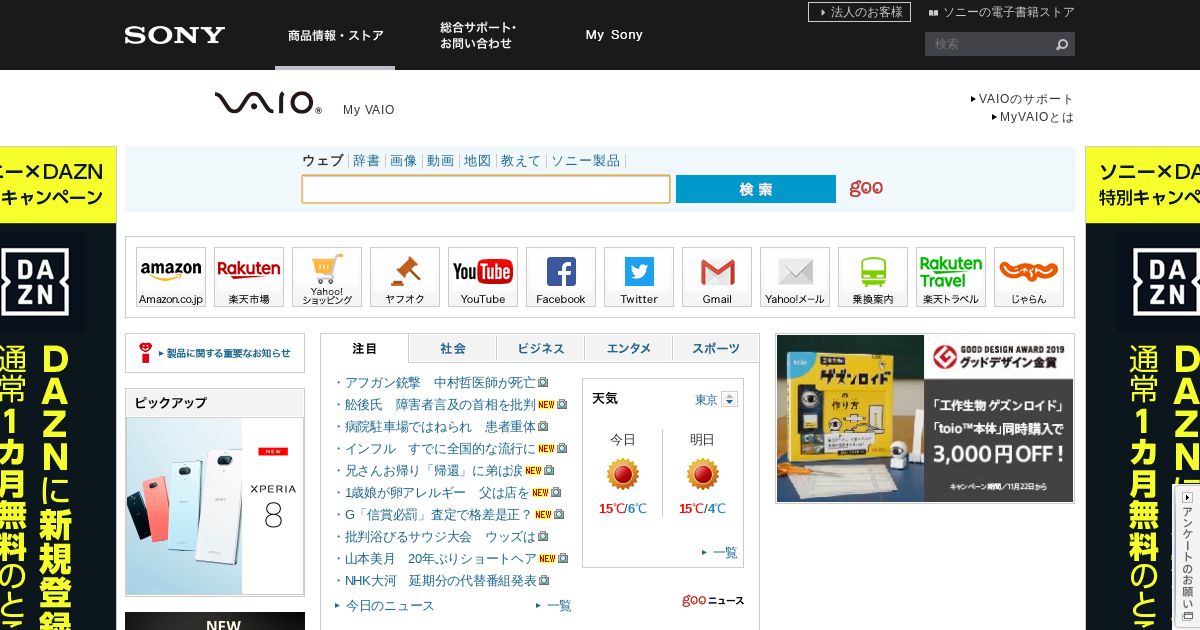Screen dimensions: 1200x630
Task: Switch to the エンタメ news tab
Action: (629, 349)
